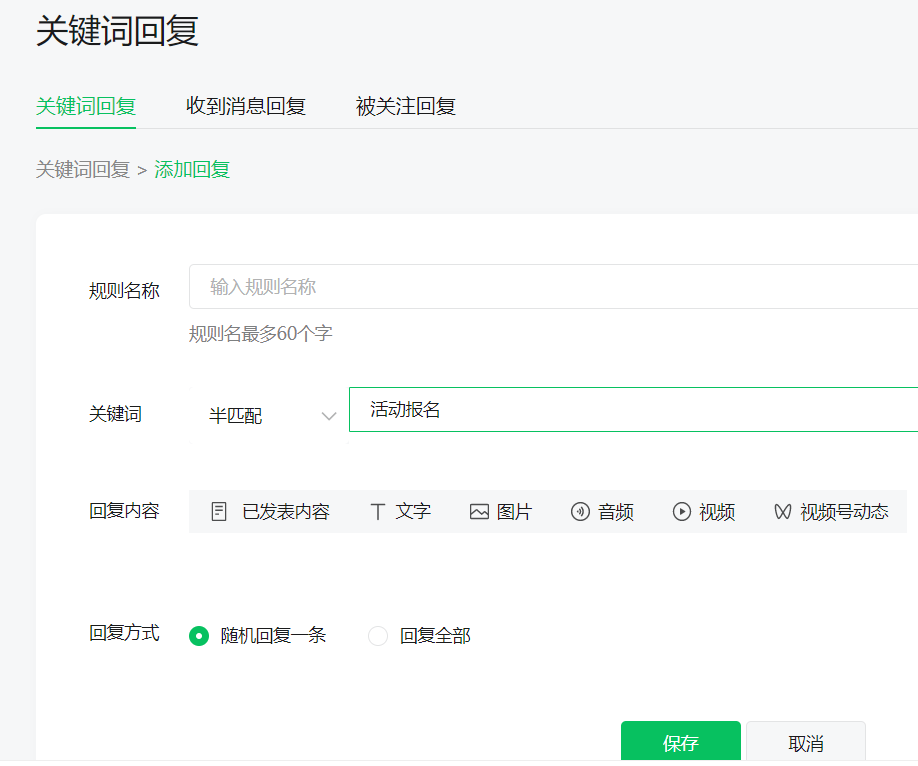
Task: Click the 取消 cancel button
Action: point(806,743)
